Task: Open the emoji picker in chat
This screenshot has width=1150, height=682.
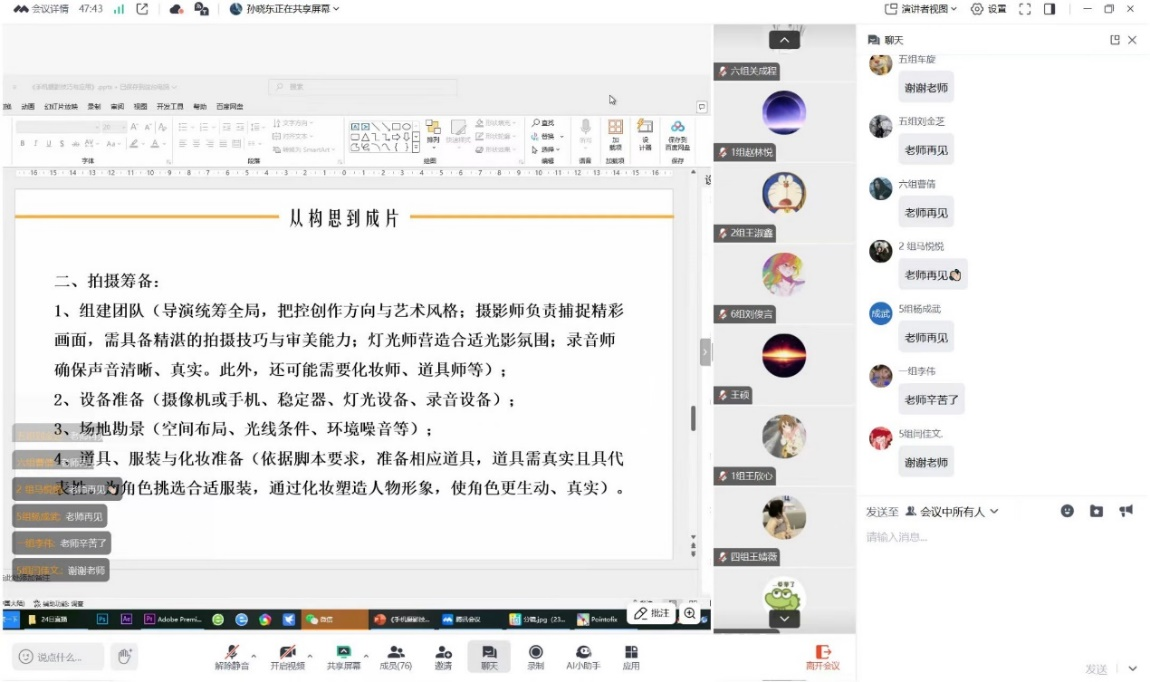Action: coord(1067,511)
